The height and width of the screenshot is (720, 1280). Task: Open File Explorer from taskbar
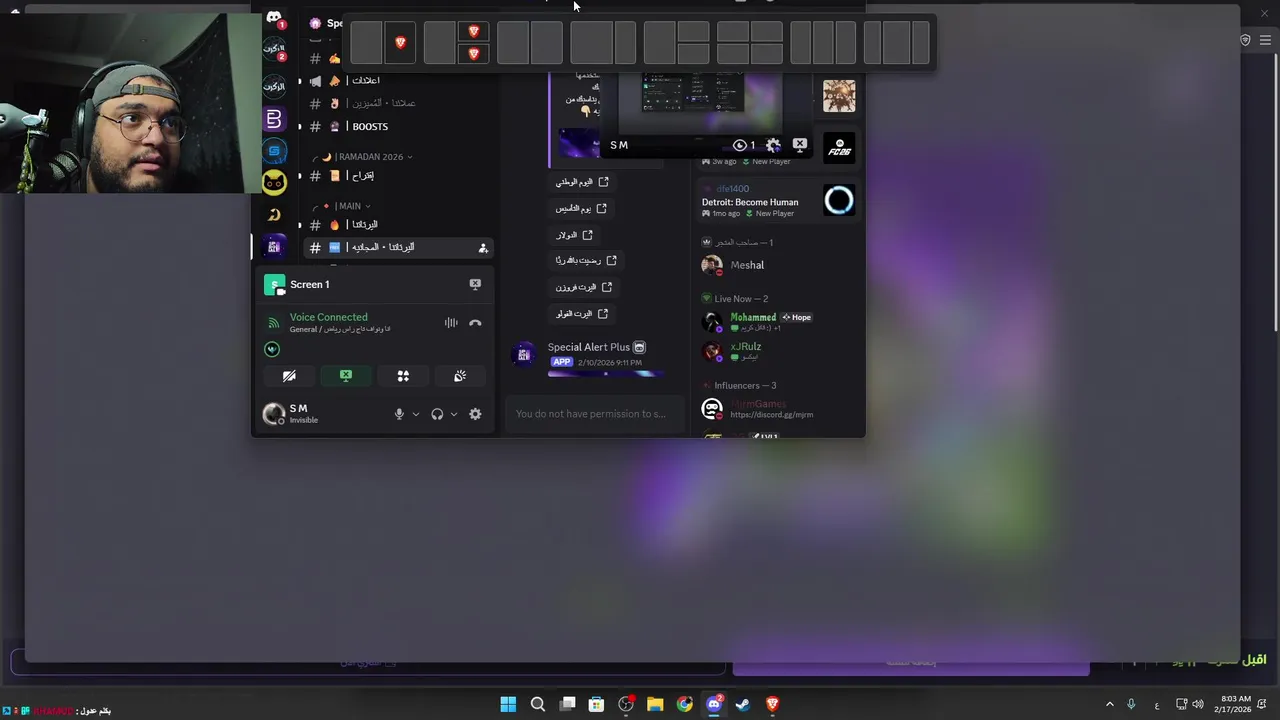[x=655, y=704]
